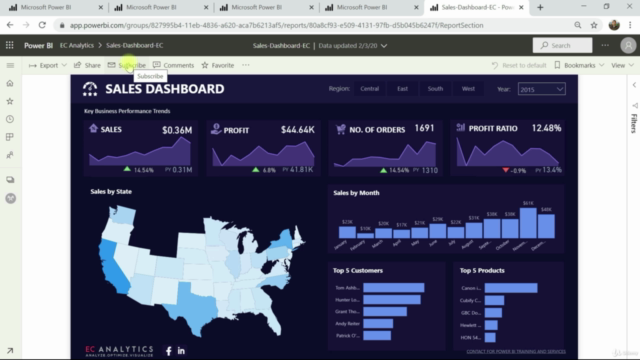This screenshot has width=640, height=360.
Task: Open the user account avatar in Power BI header
Action: click(x=628, y=45)
